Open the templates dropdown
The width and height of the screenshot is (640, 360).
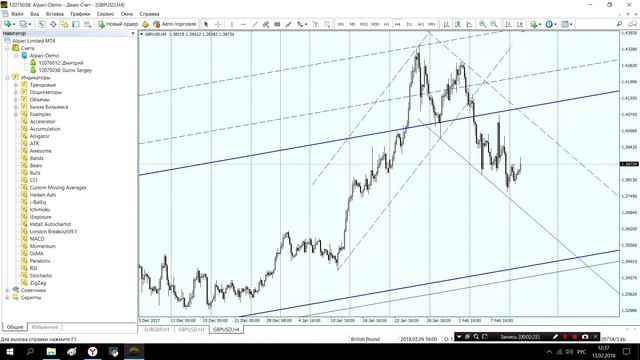567,24
